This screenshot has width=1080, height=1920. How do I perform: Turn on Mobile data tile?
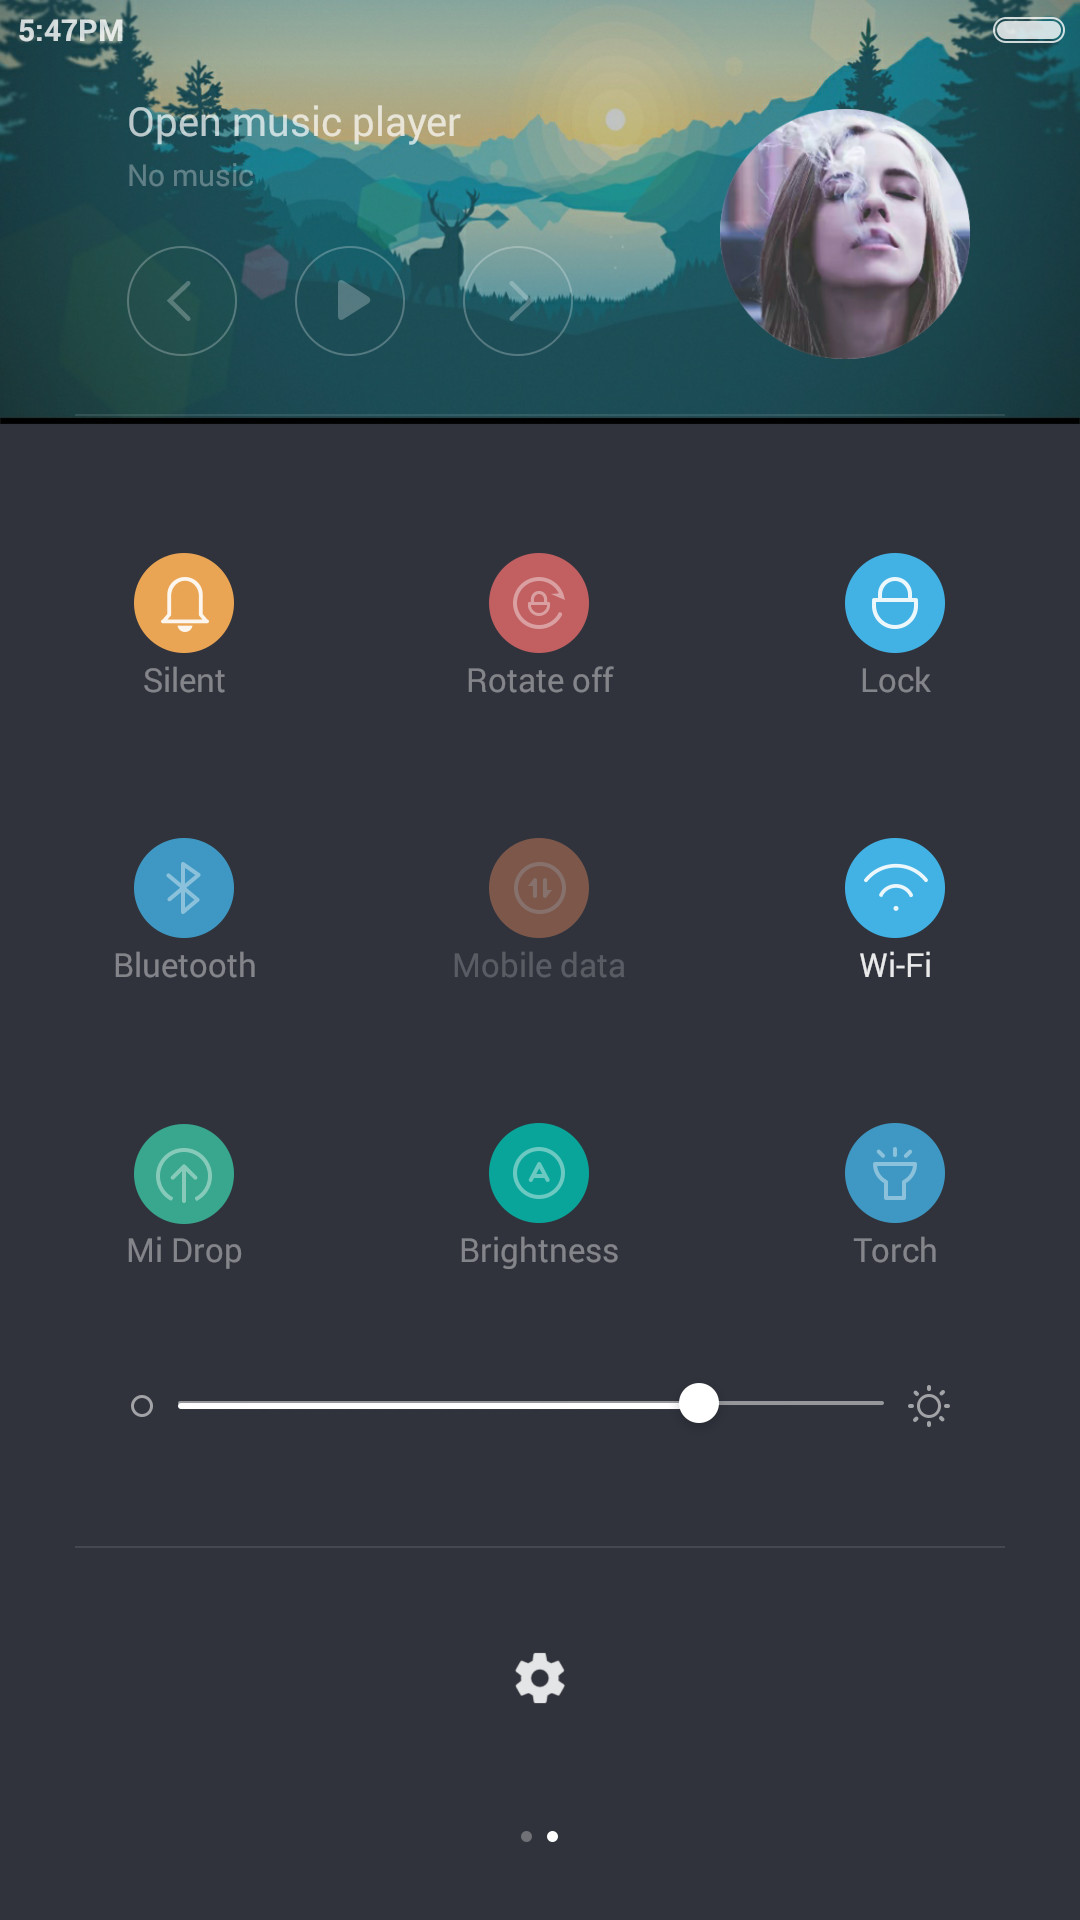tap(539, 888)
